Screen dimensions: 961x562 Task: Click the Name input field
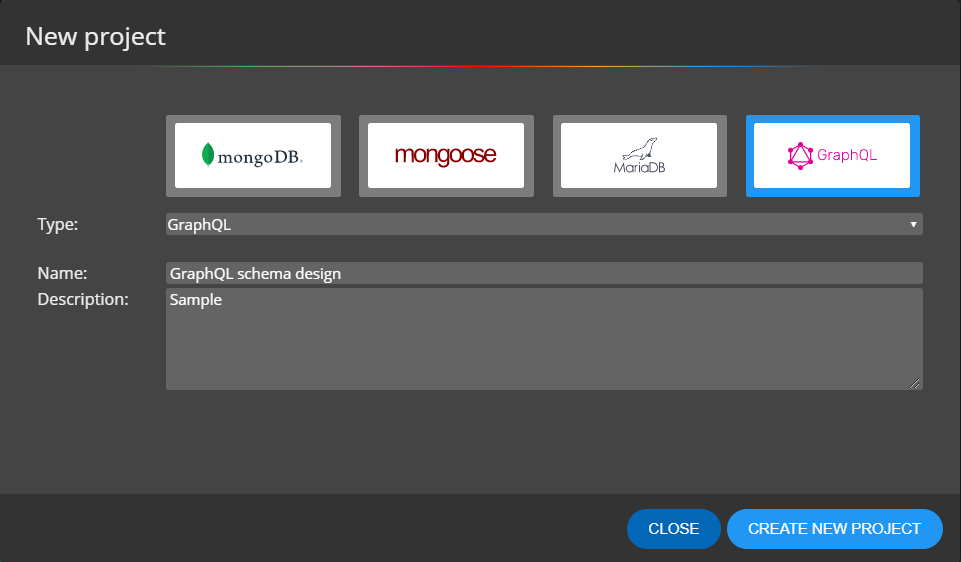(x=544, y=273)
